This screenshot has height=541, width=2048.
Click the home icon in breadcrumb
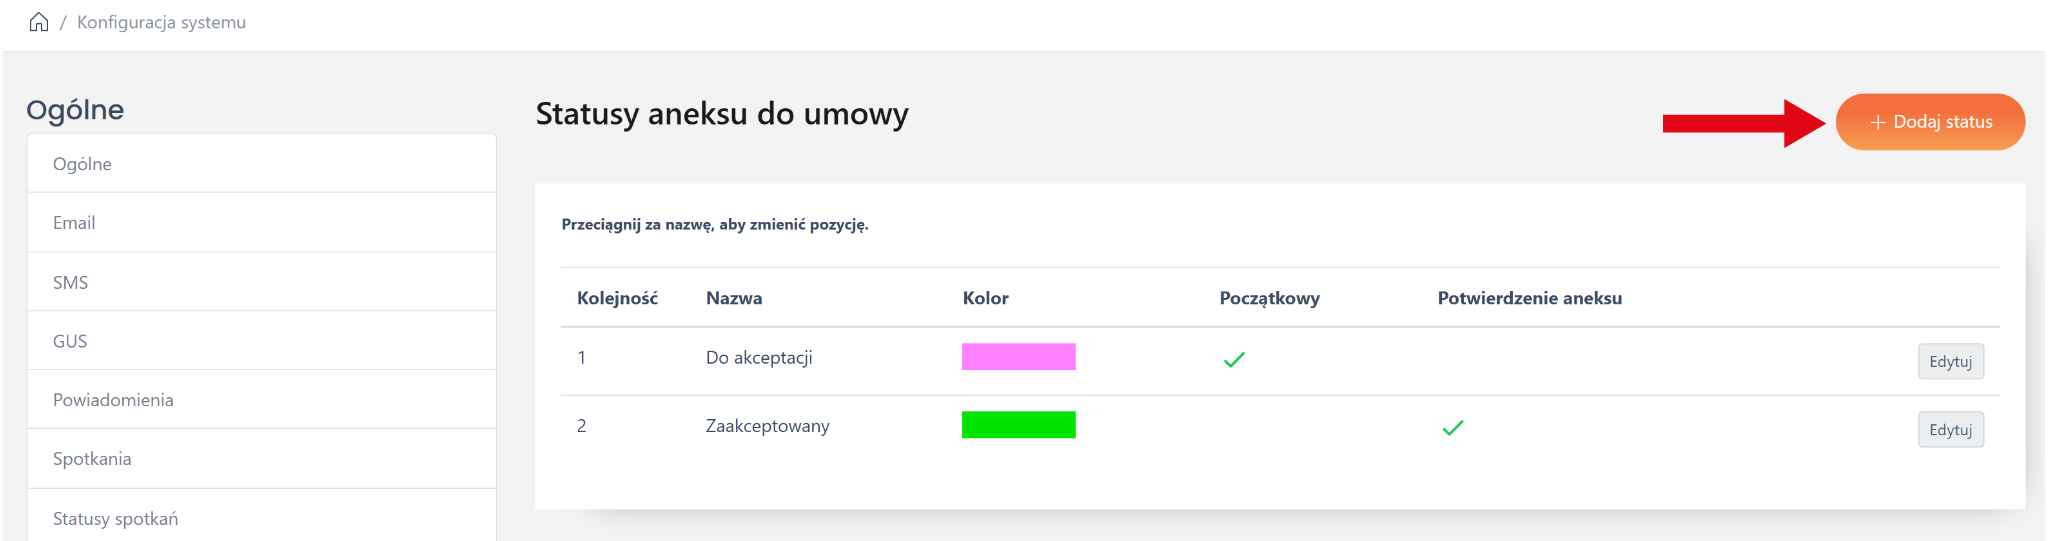click(x=39, y=22)
